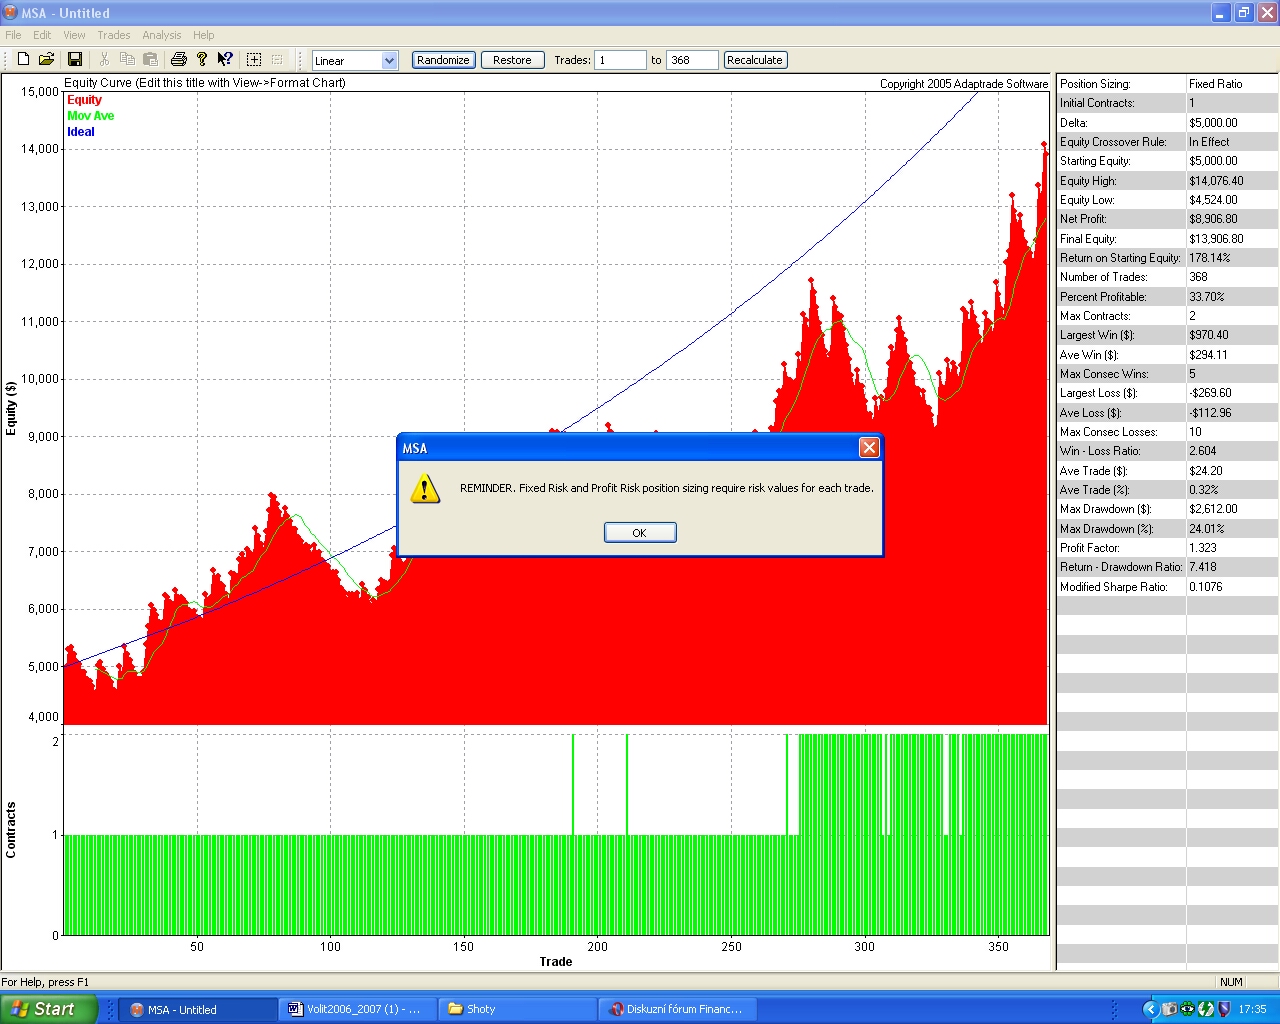Screen dimensions: 1280x1024
Task: Open the Linear scale dropdown
Action: [x=389, y=61]
